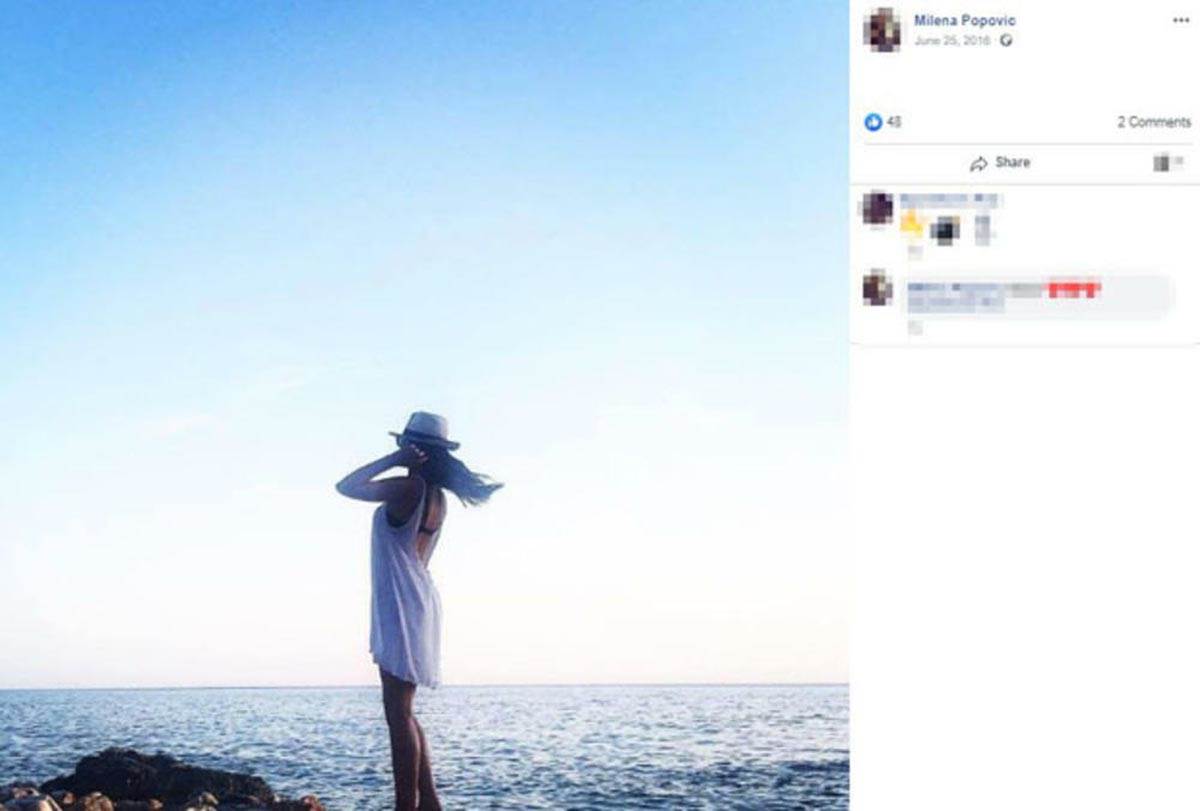Click the second commenter's avatar
Image resolution: width=1200 pixels, height=811 pixels.
pos(878,288)
